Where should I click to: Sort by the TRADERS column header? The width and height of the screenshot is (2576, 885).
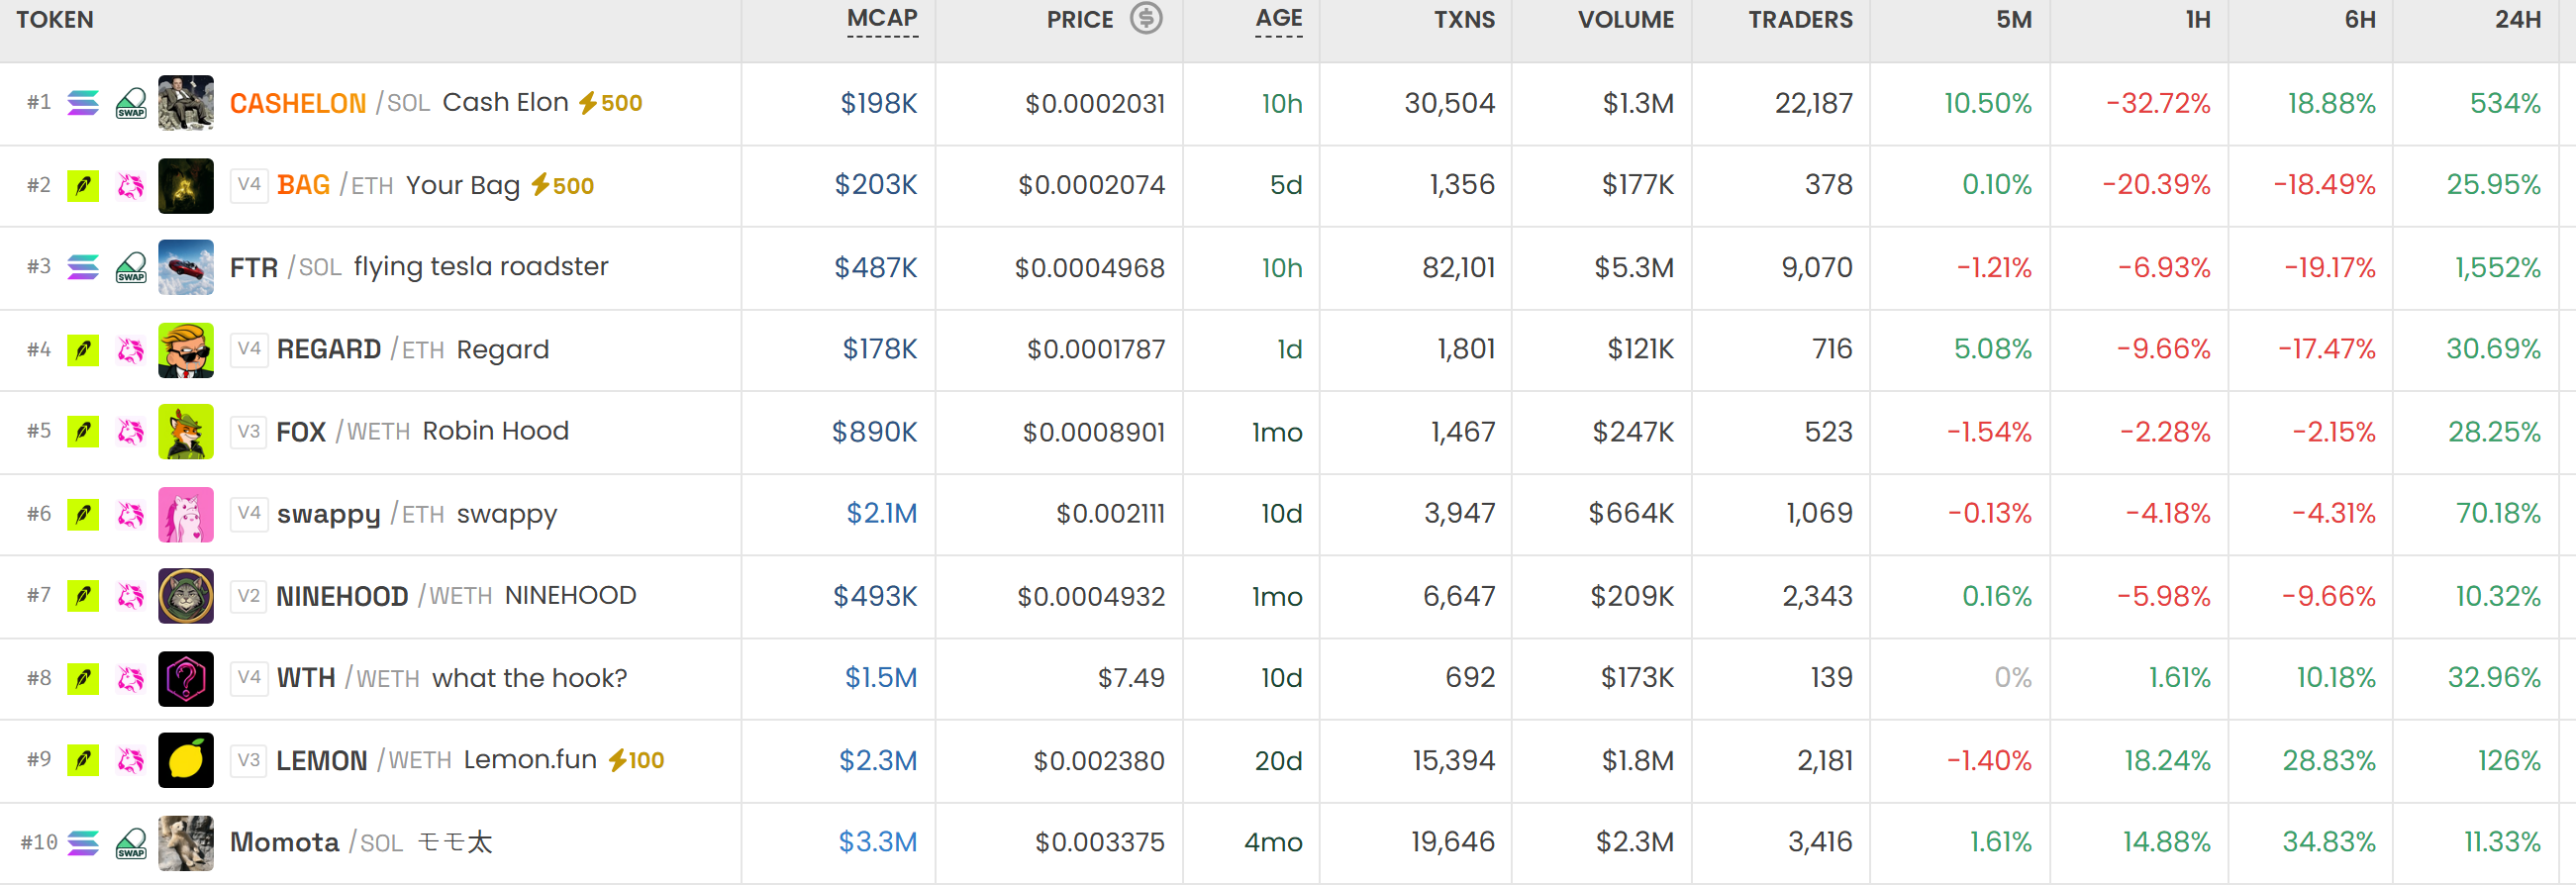(x=1800, y=20)
